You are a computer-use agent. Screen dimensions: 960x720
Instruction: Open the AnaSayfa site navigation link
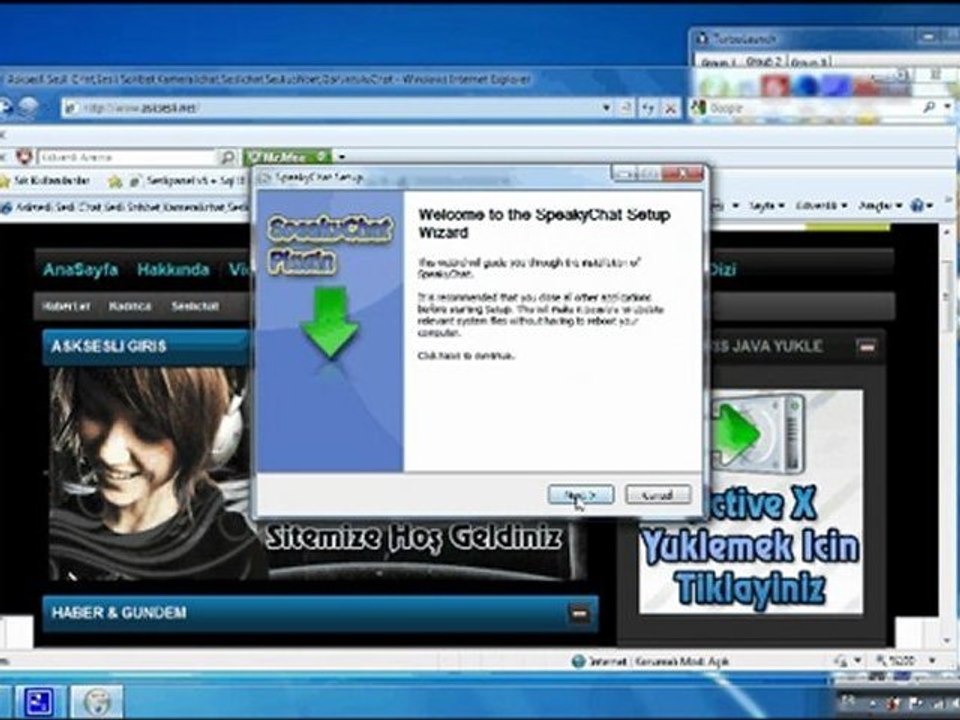(x=80, y=269)
